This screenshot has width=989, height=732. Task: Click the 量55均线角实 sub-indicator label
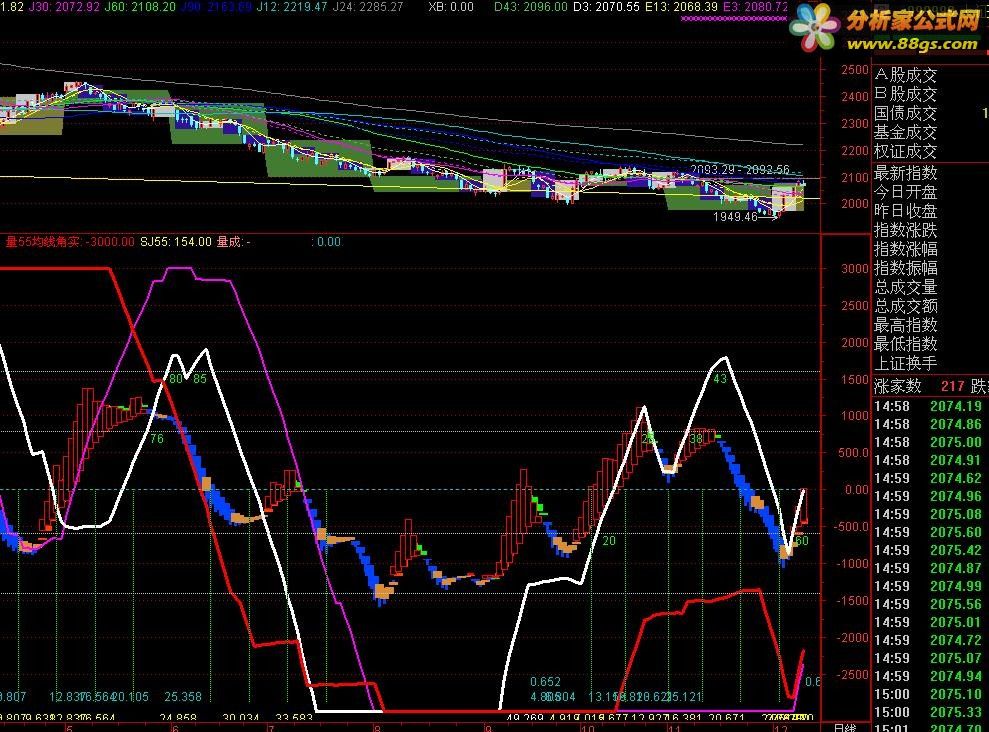point(69,241)
